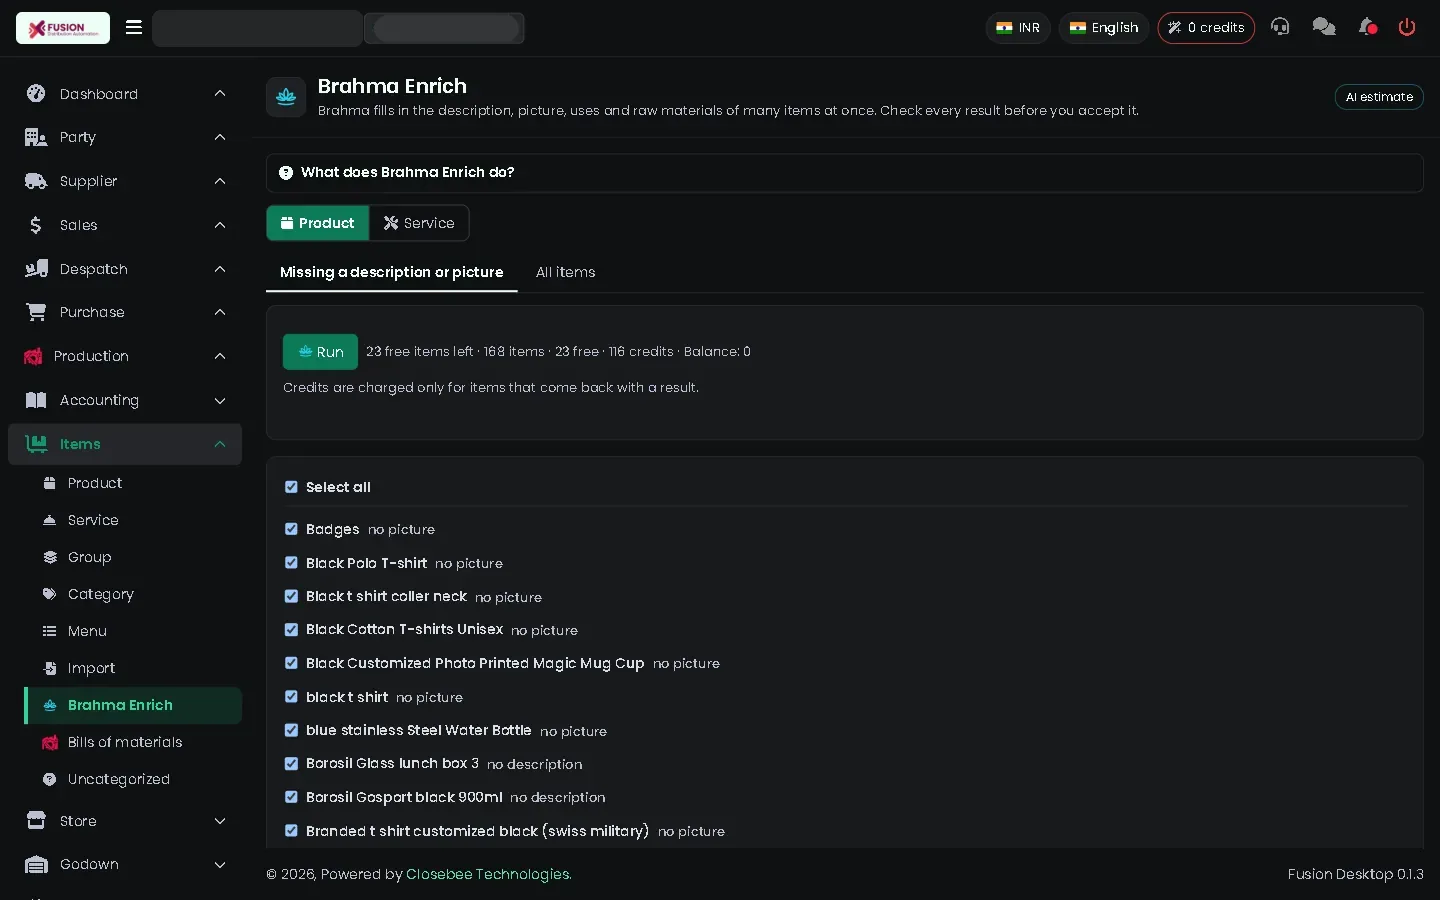Expand the Accounting menu chevron
The height and width of the screenshot is (900, 1440).
point(220,401)
